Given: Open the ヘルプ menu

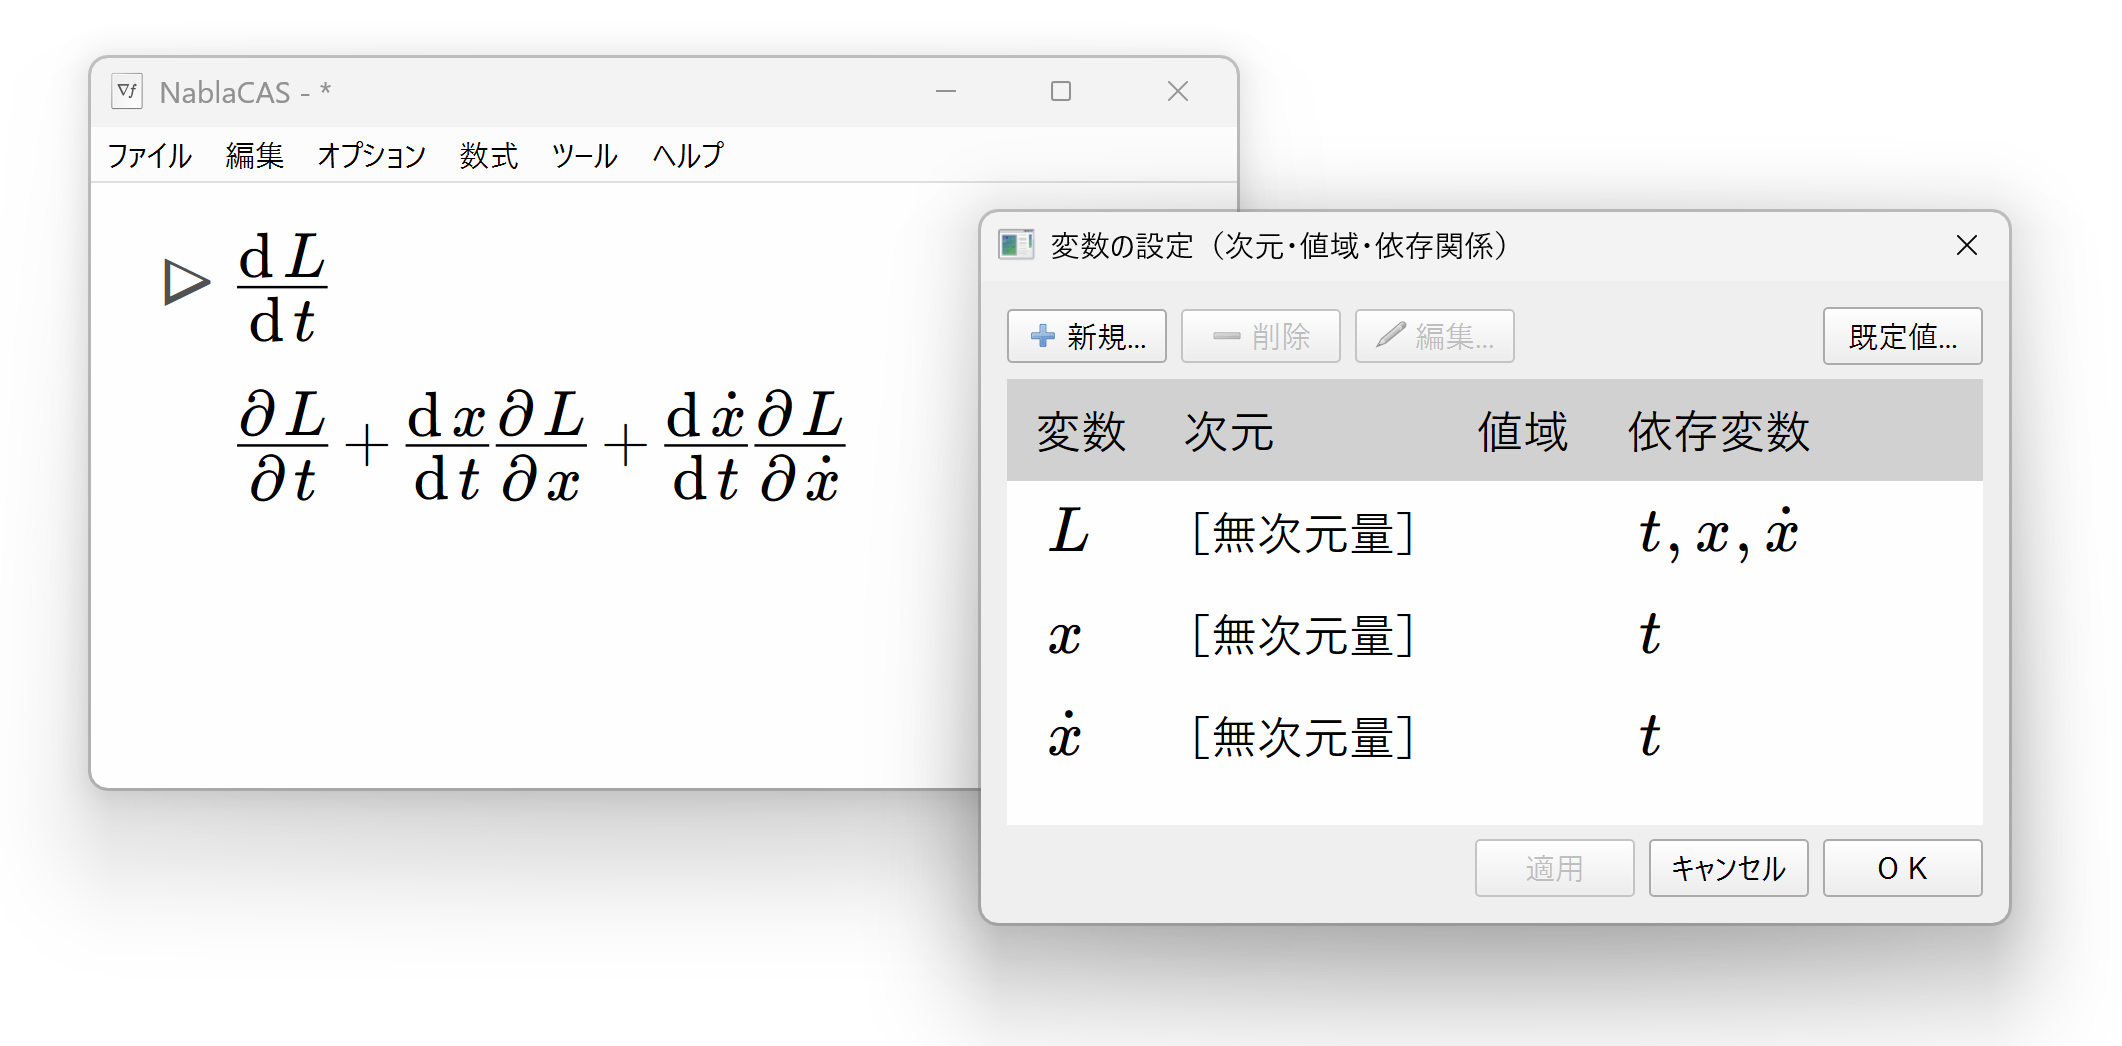Looking at the screenshot, I should coord(687,156).
